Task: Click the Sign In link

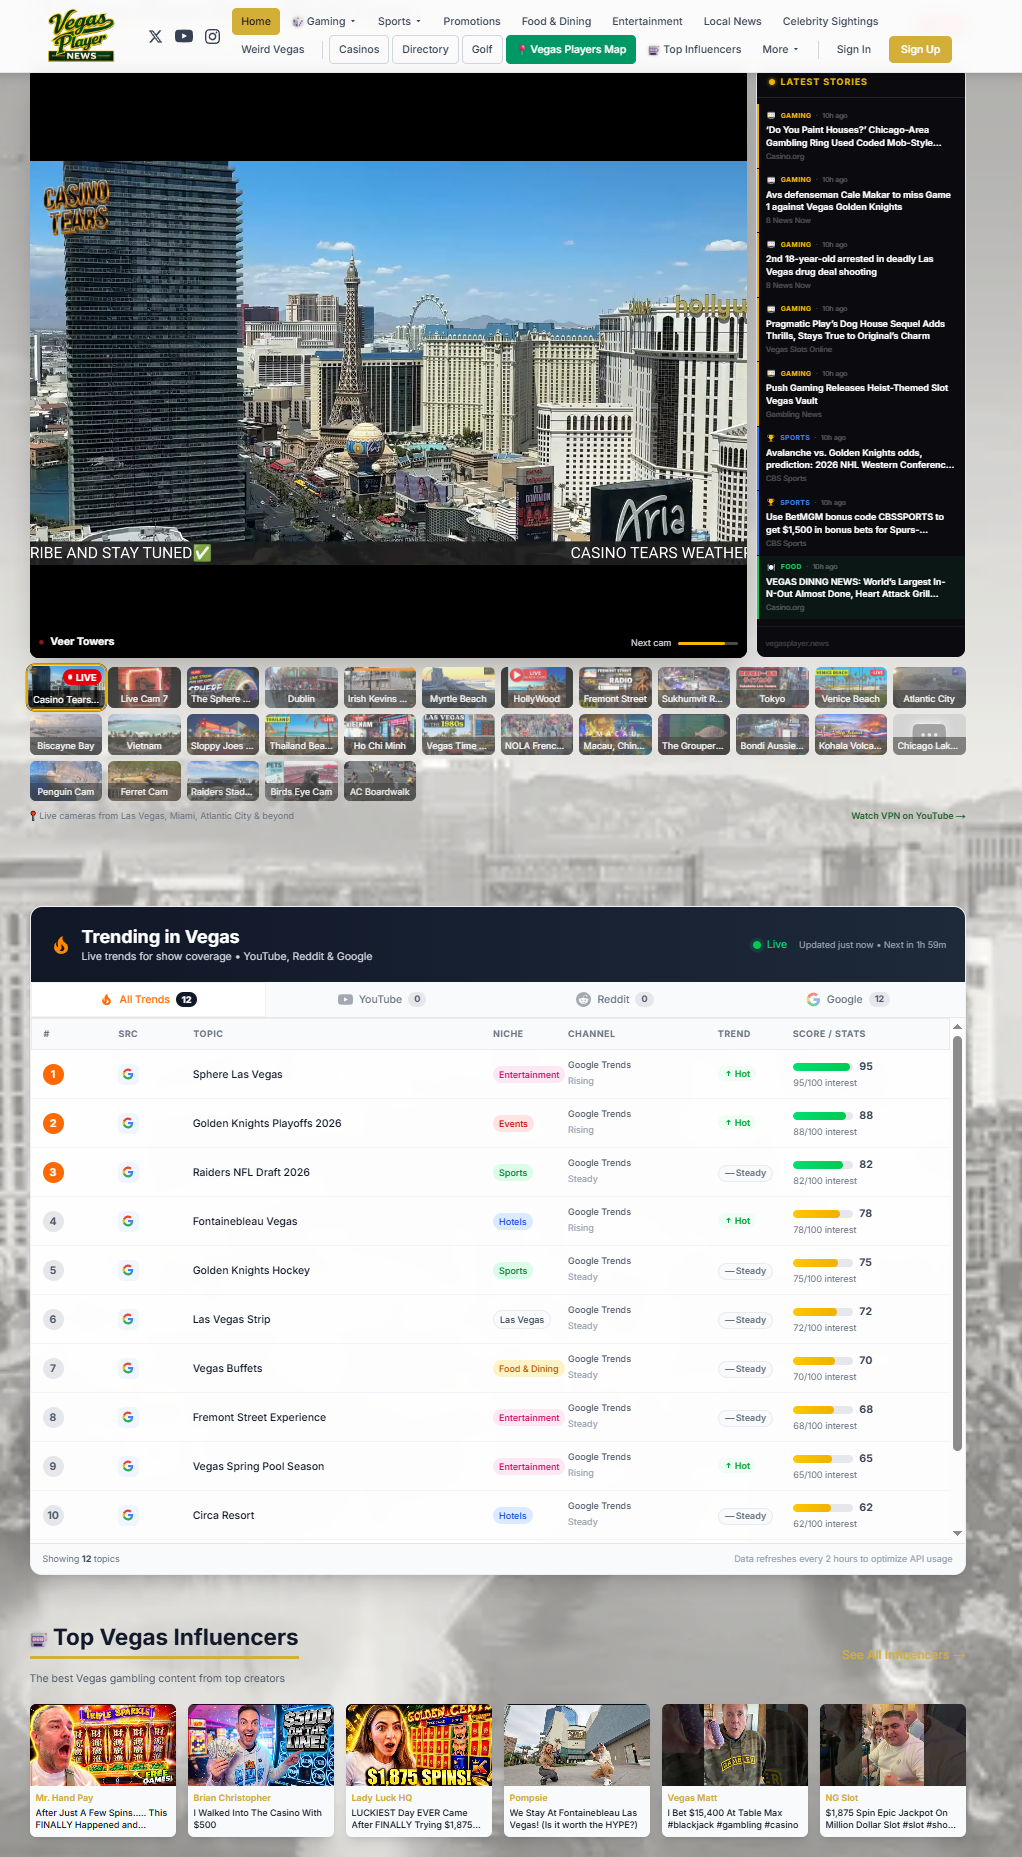Action: (853, 49)
